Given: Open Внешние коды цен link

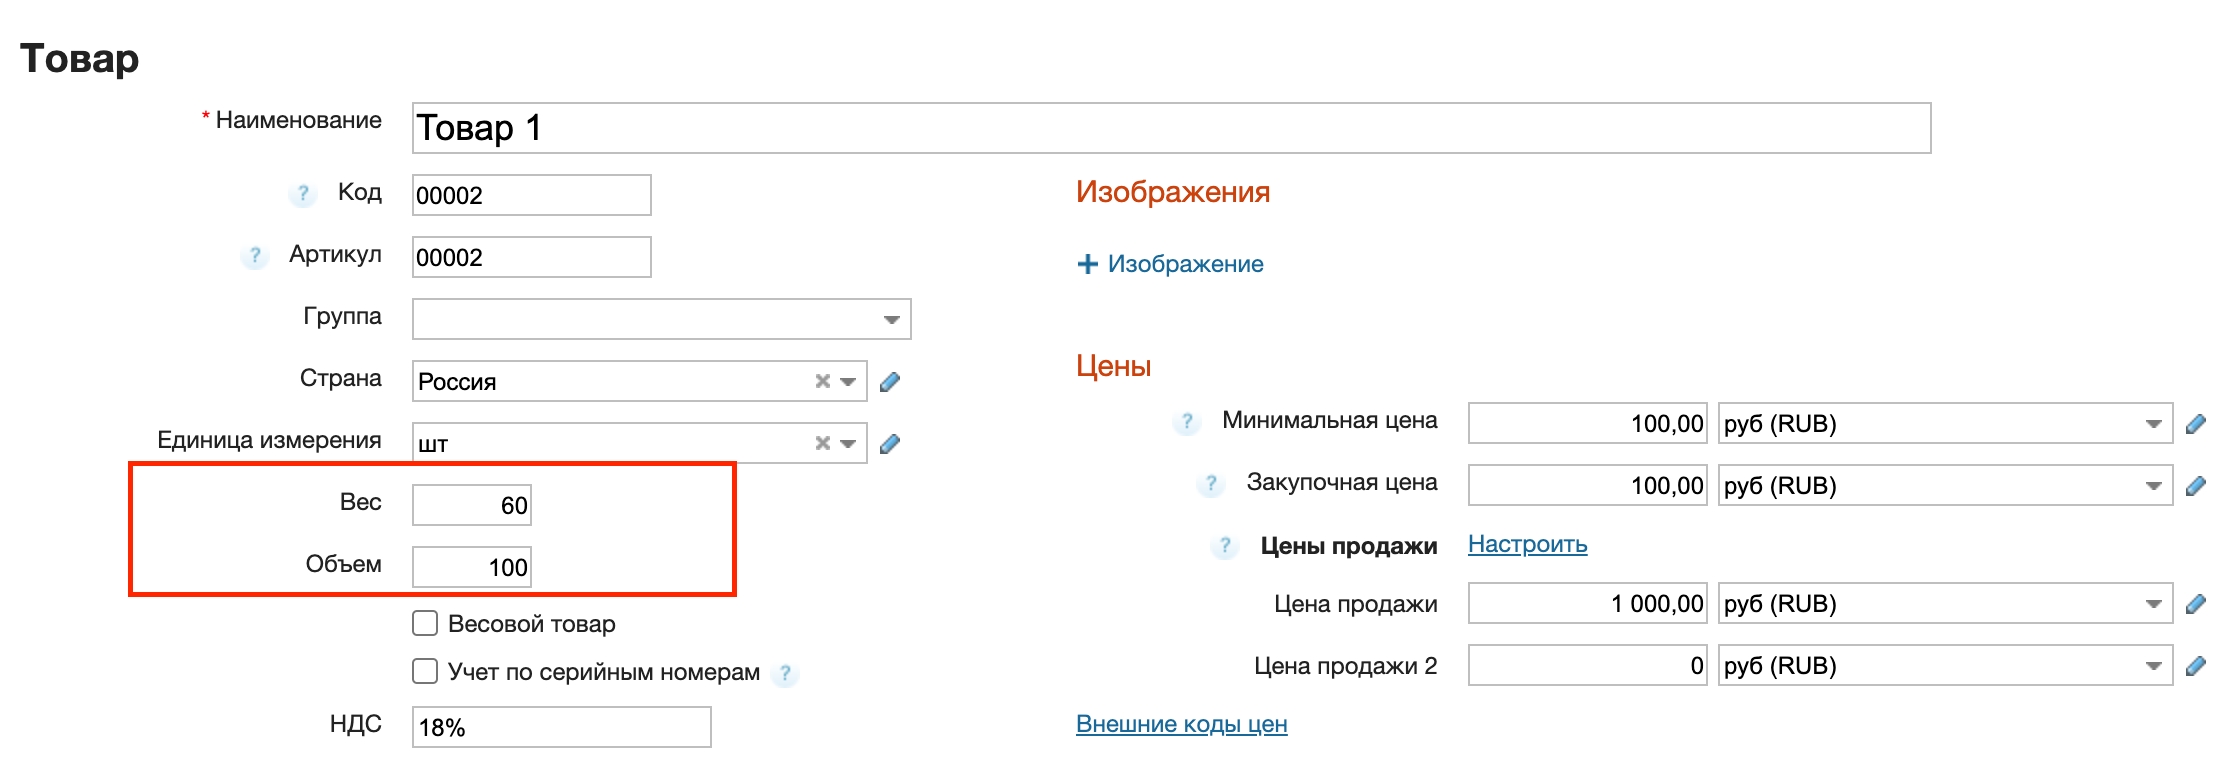Looking at the screenshot, I should click(1181, 724).
